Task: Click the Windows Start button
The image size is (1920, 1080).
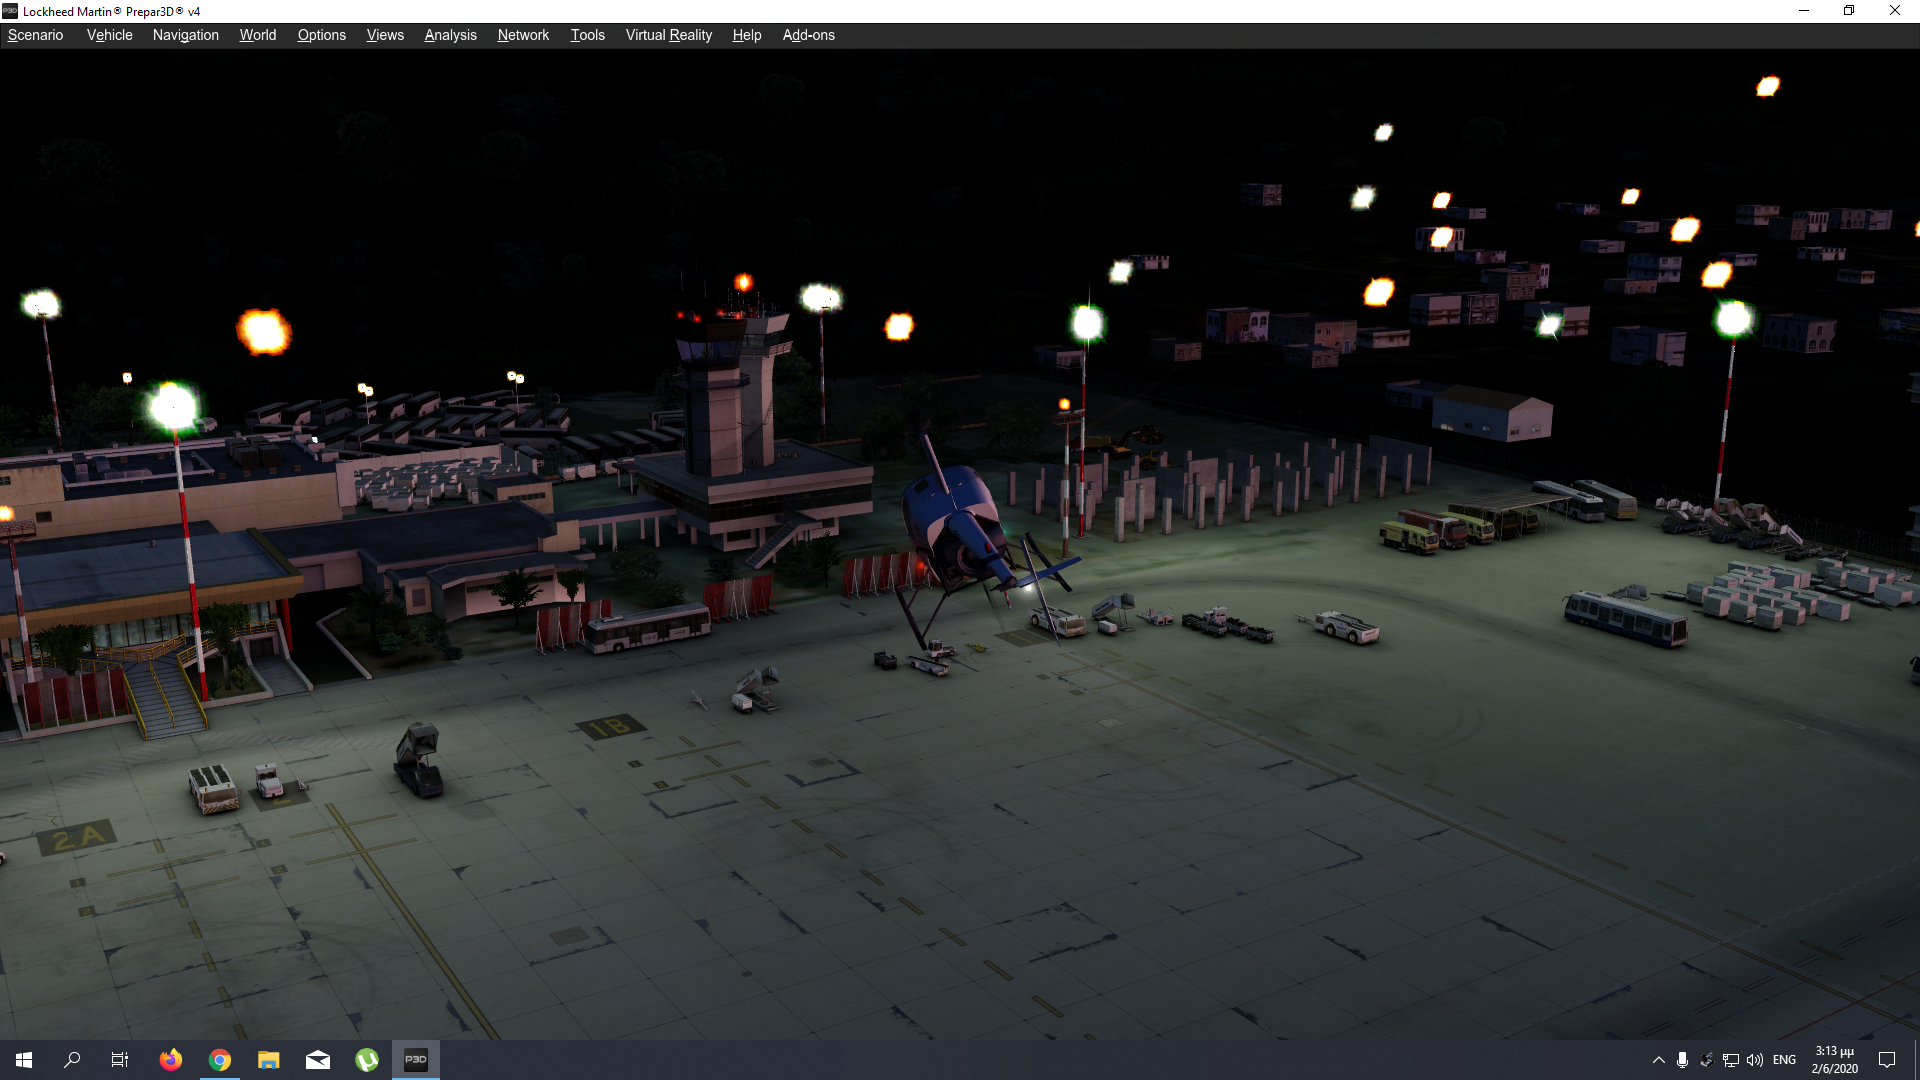Action: (24, 1060)
